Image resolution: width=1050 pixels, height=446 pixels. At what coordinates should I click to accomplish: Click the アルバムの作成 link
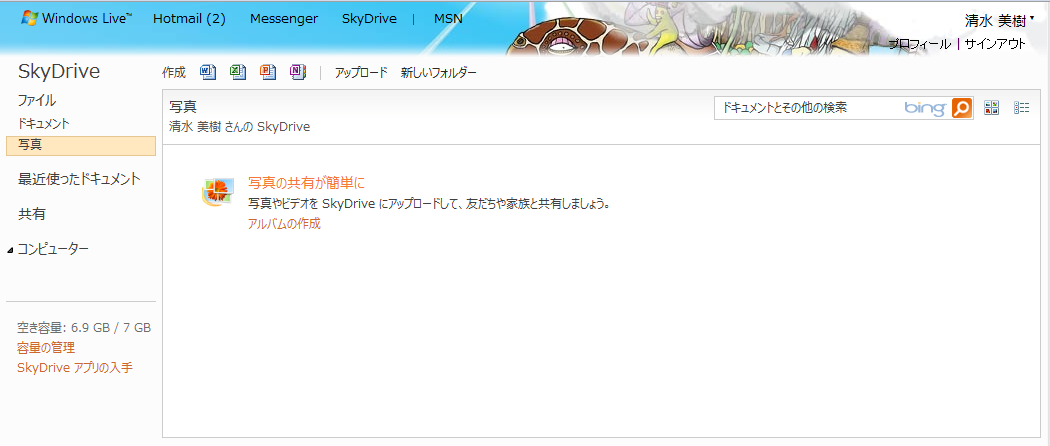284,224
